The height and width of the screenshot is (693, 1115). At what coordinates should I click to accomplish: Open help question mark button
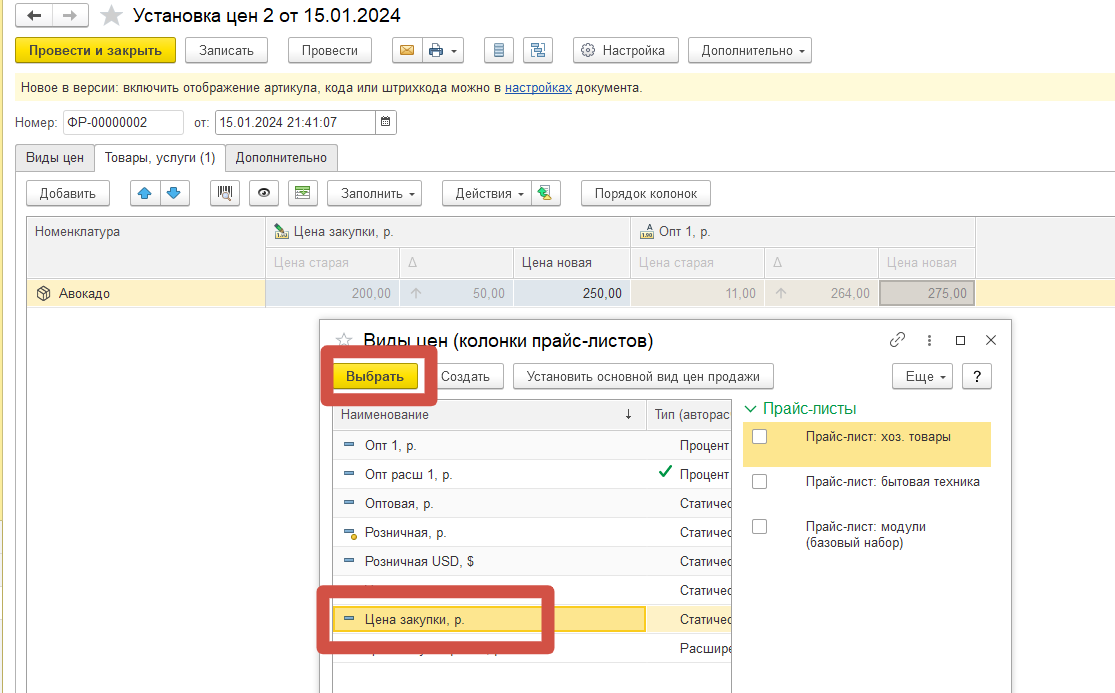click(976, 377)
